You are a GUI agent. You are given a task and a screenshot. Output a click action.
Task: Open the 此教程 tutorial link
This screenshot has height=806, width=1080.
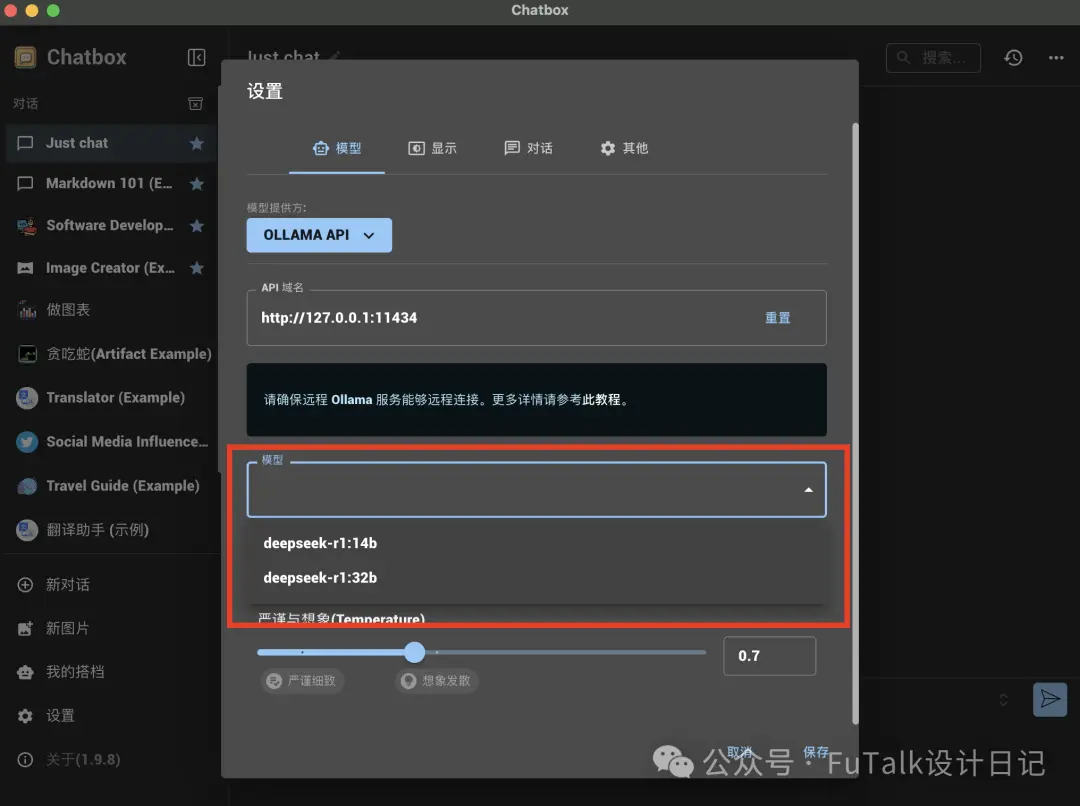pyautogui.click(x=601, y=400)
